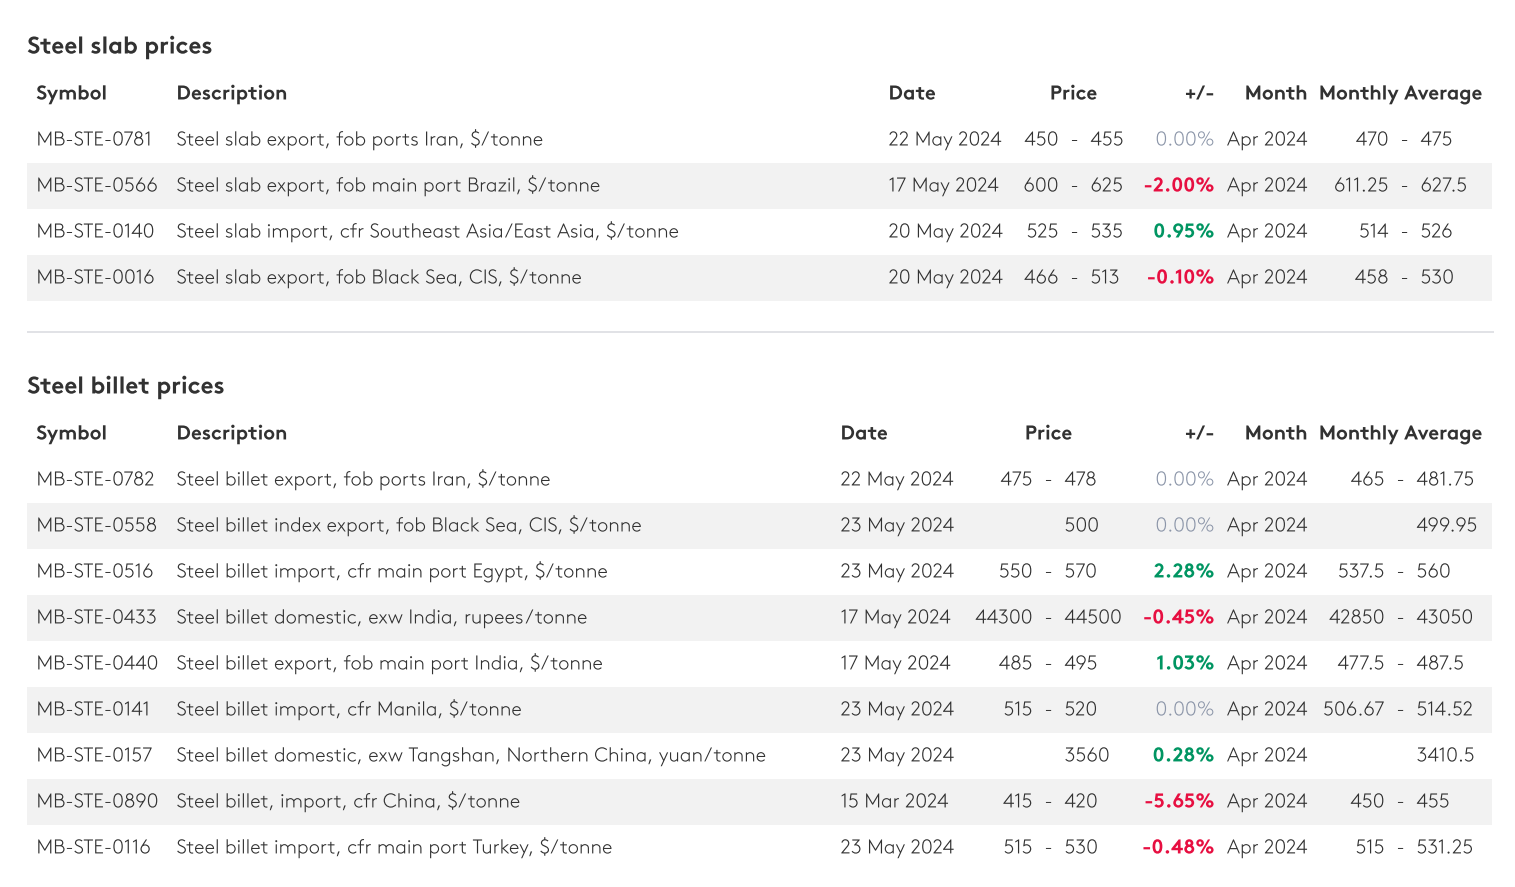
Task: Click Steel billet import cfr China description
Action: pos(347,801)
